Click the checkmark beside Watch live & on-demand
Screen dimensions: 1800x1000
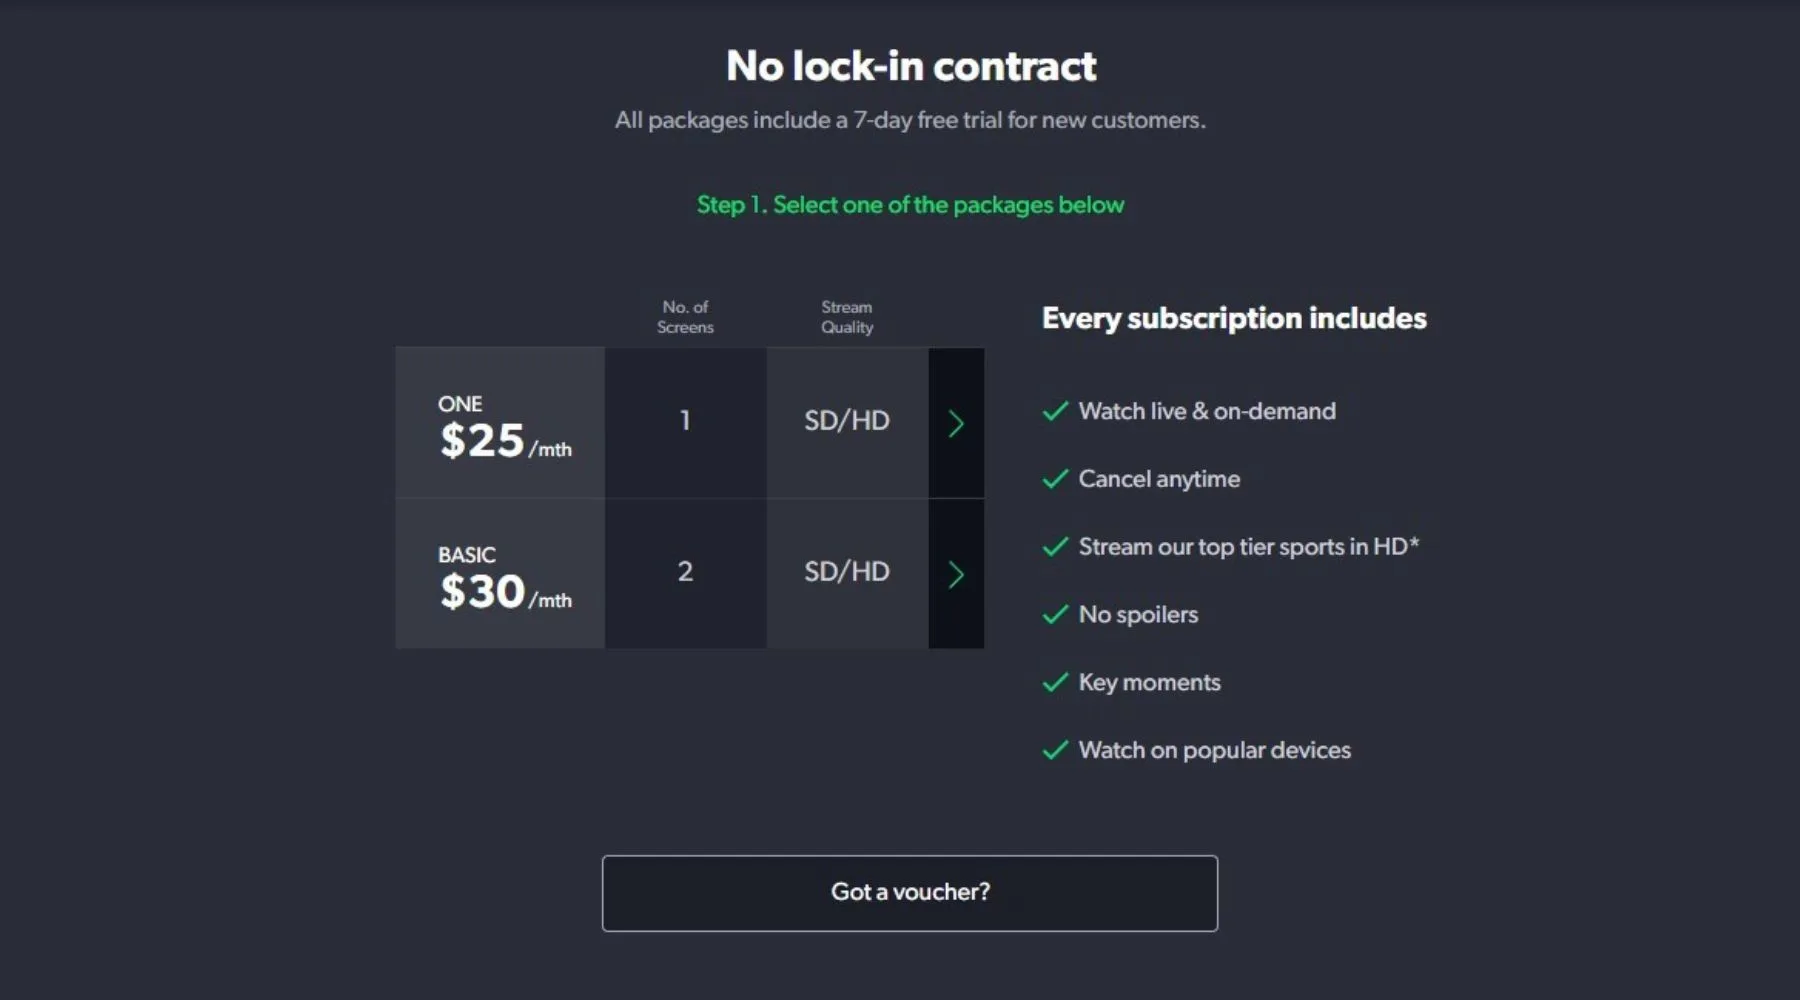pyautogui.click(x=1055, y=412)
